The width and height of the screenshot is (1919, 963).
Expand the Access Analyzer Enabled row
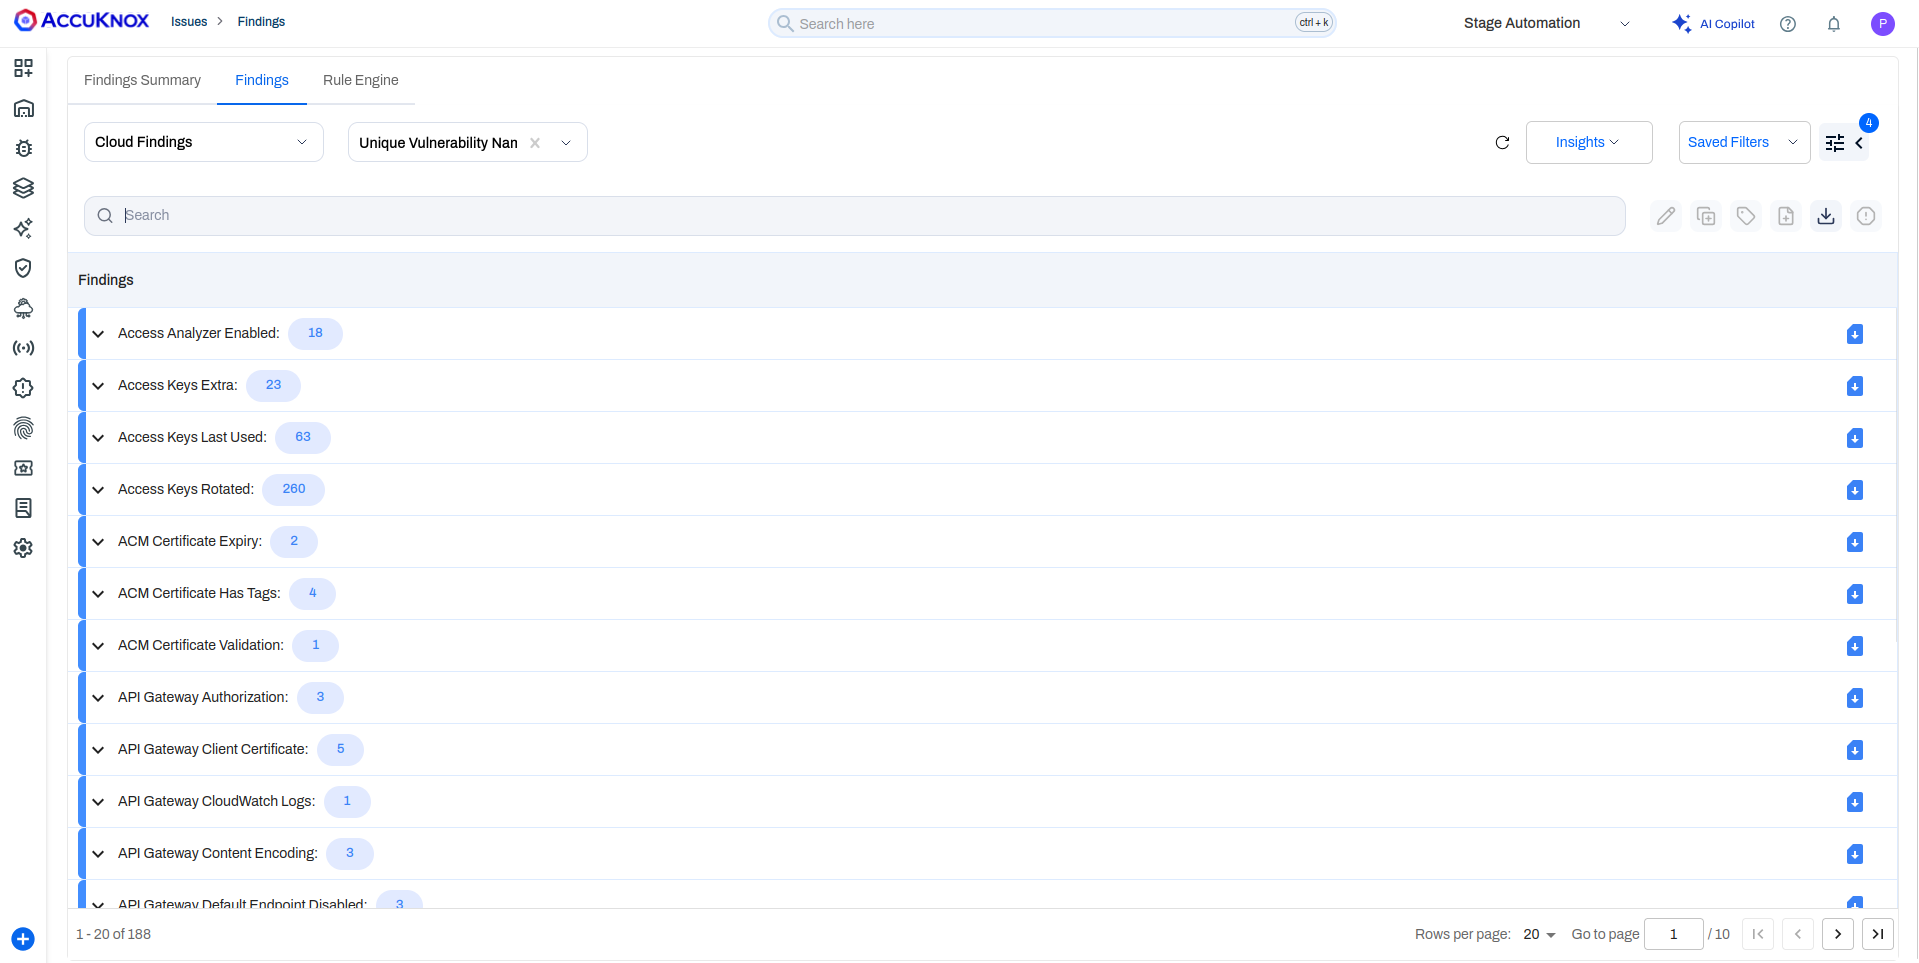coord(98,334)
